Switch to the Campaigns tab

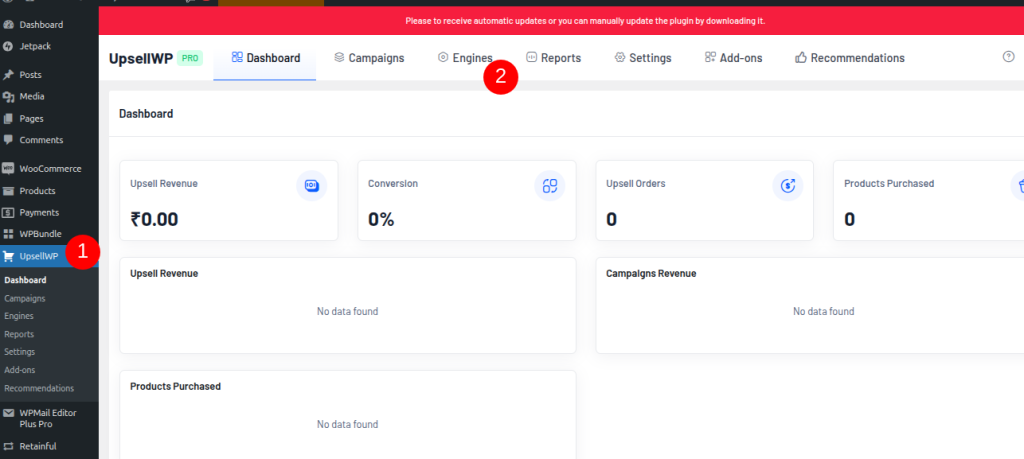[x=369, y=57]
